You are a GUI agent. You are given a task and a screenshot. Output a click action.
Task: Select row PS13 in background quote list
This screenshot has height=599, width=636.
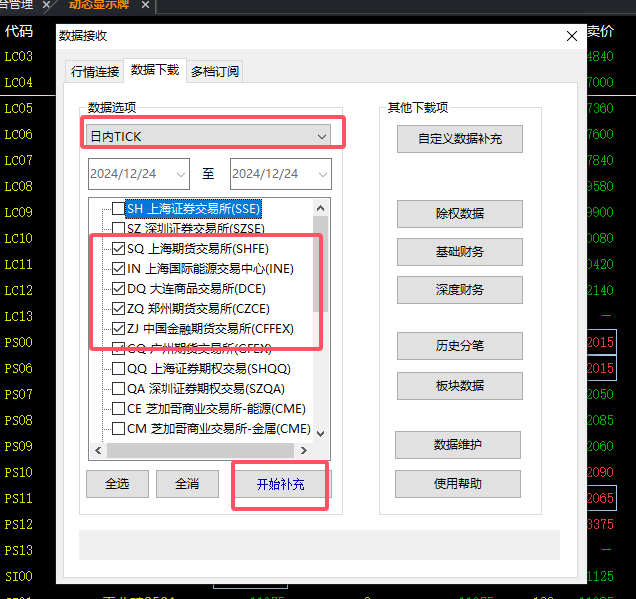19,550
